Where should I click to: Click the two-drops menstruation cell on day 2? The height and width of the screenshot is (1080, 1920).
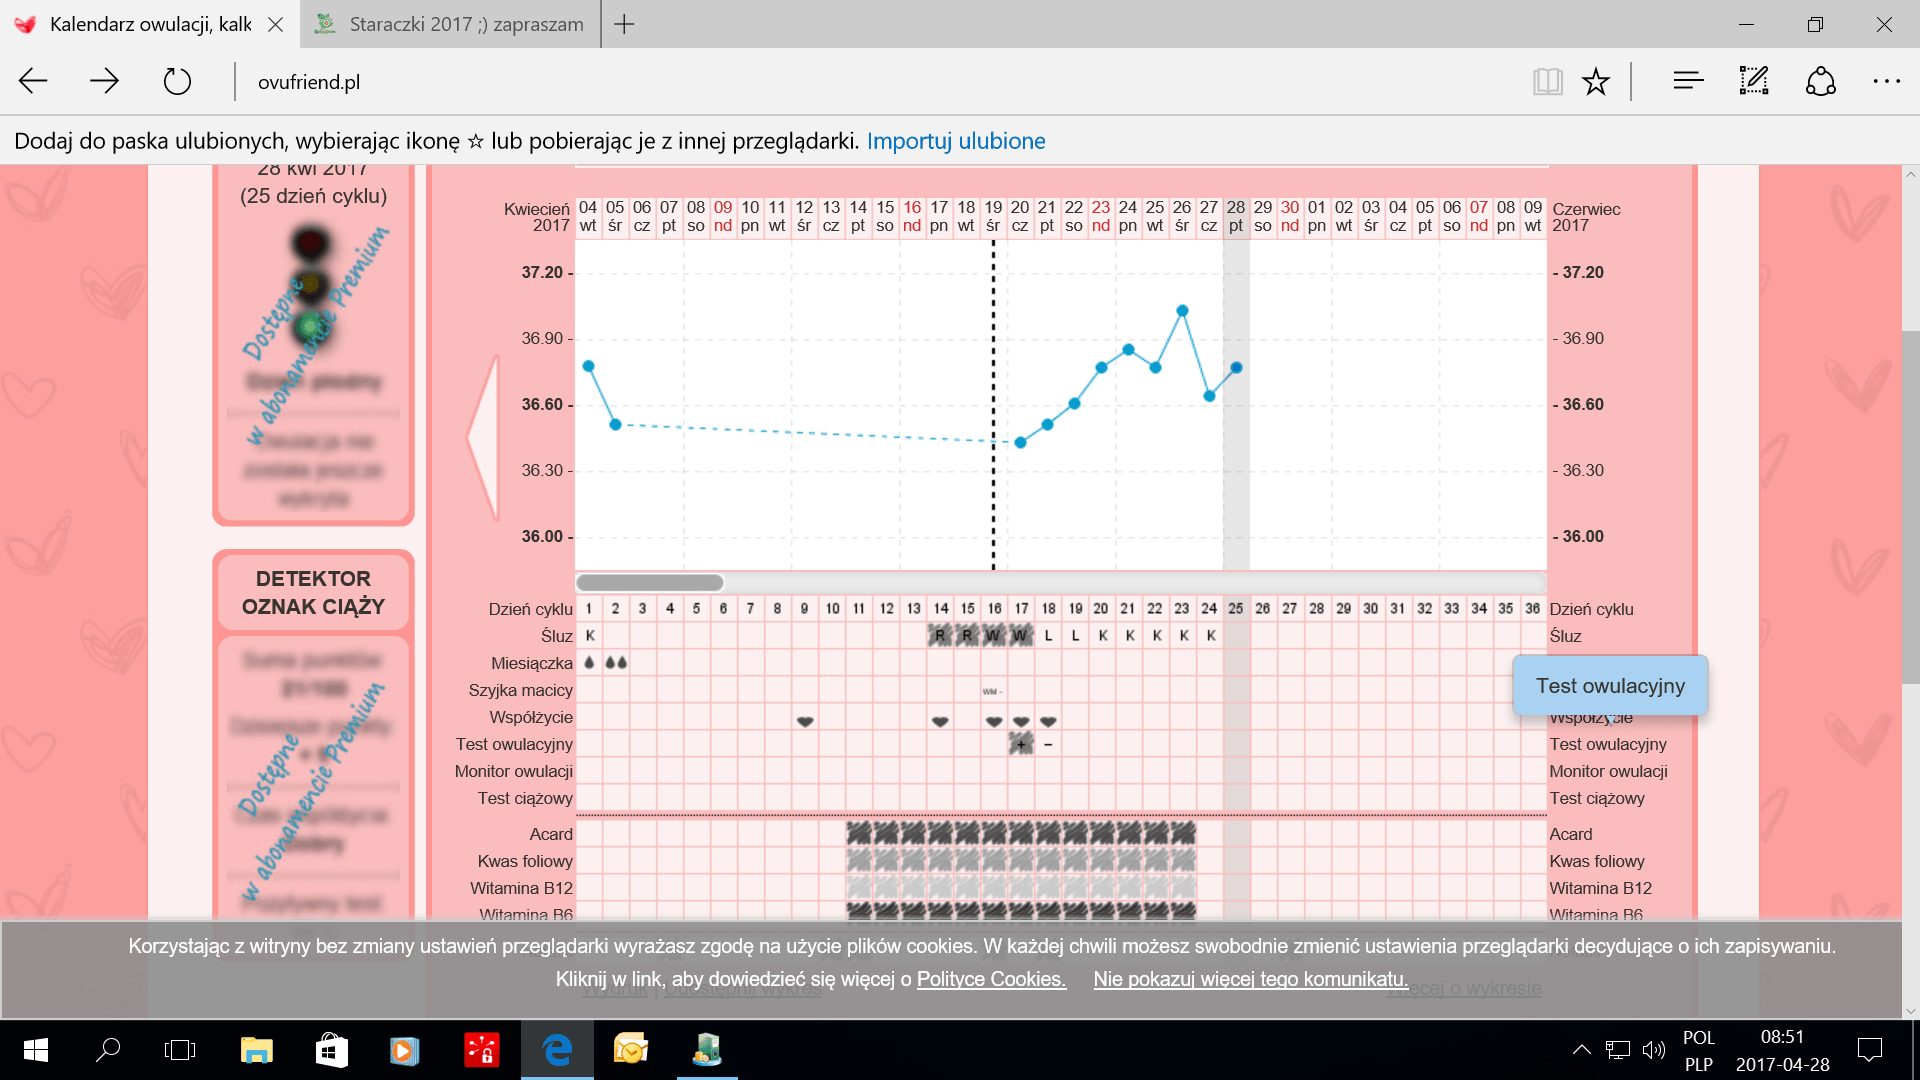[x=616, y=663]
